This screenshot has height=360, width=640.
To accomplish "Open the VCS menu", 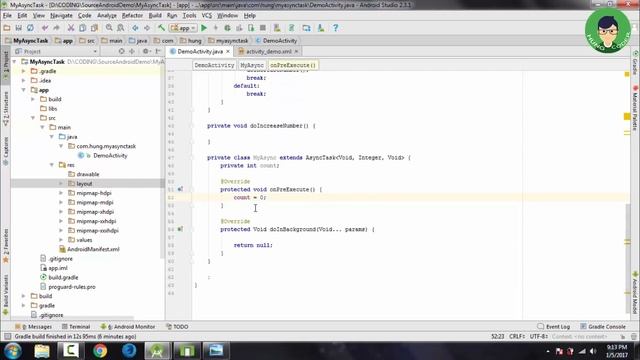I will 207,16.
